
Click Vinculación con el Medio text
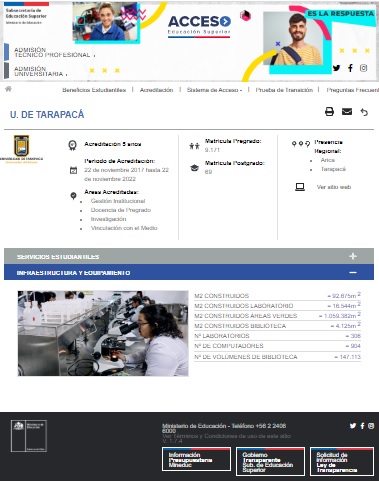(124, 228)
